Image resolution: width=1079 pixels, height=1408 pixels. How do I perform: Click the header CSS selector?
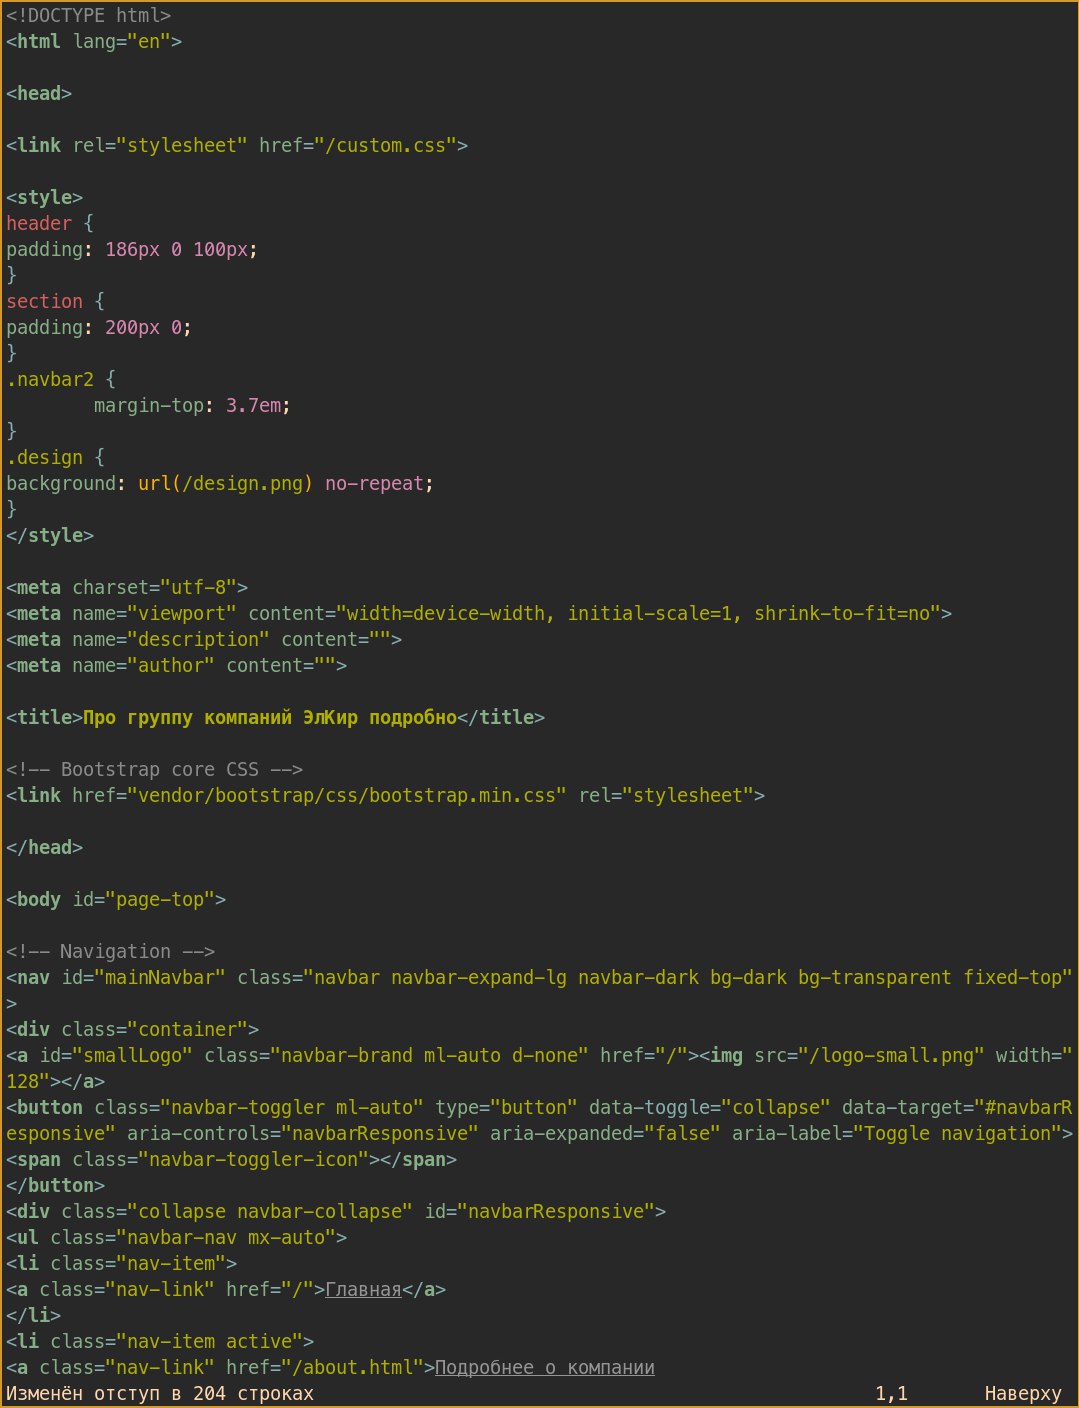(39, 223)
